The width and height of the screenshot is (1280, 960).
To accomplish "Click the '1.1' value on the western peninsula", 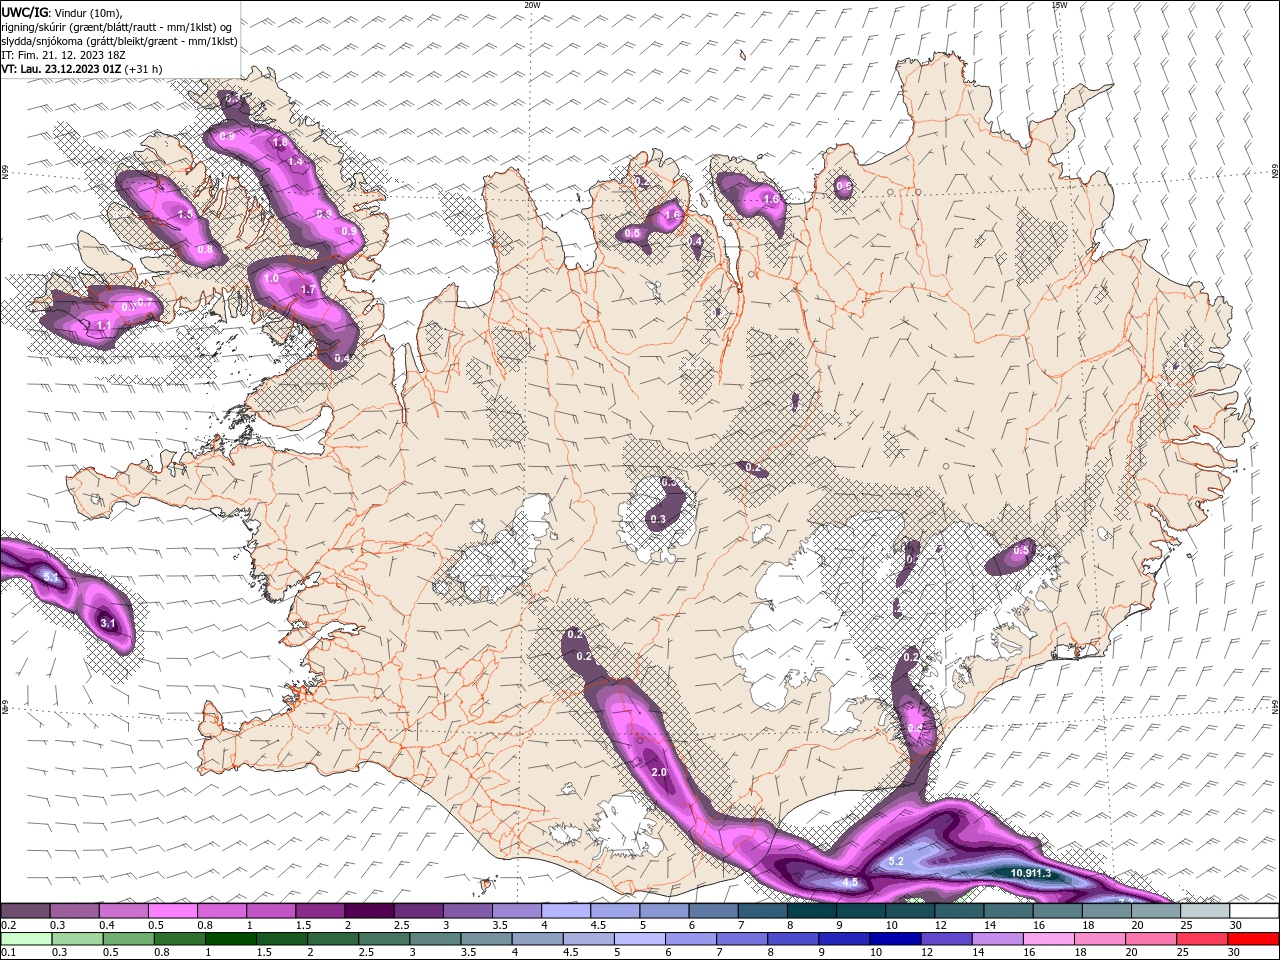I will [x=104, y=325].
